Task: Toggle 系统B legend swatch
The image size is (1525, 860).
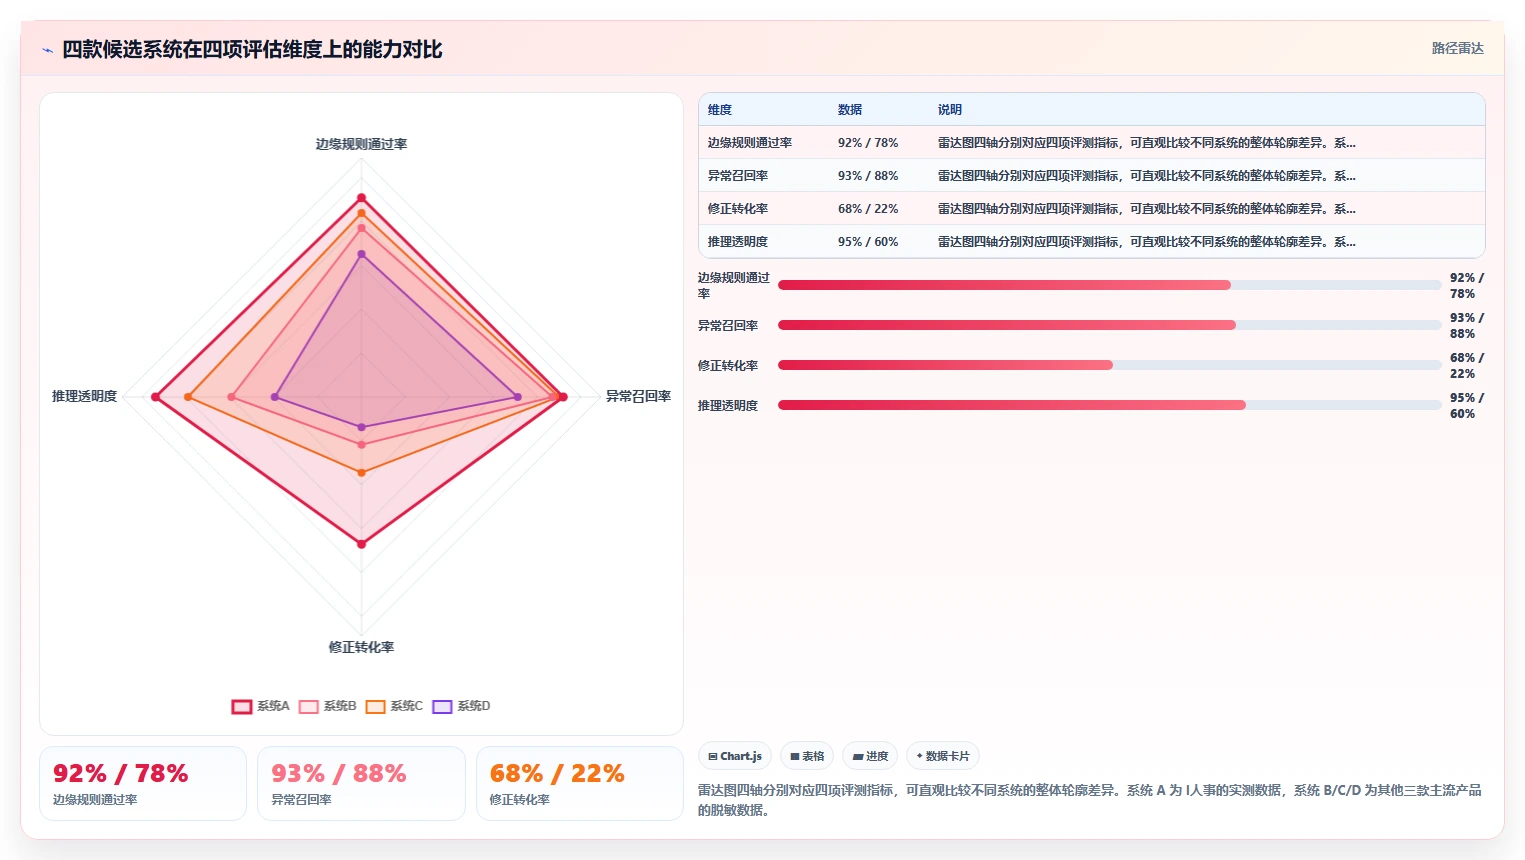Action: click(x=309, y=706)
